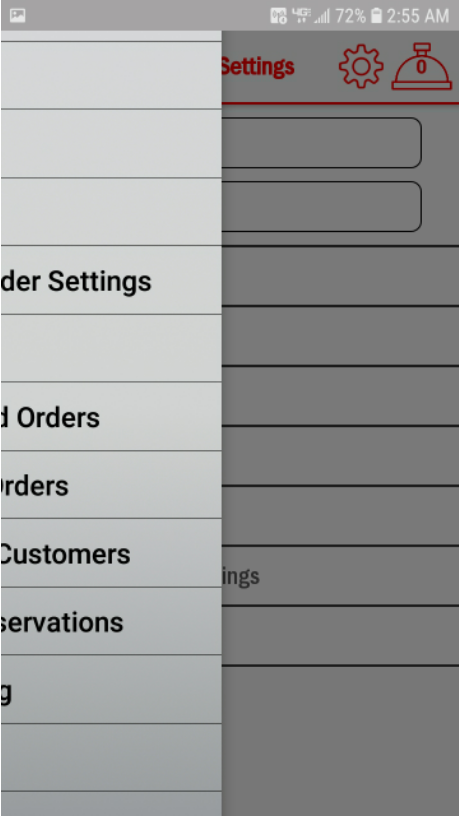Screen dimensions: 459x816
Task: Tap the red Settings page title
Action: (258, 67)
